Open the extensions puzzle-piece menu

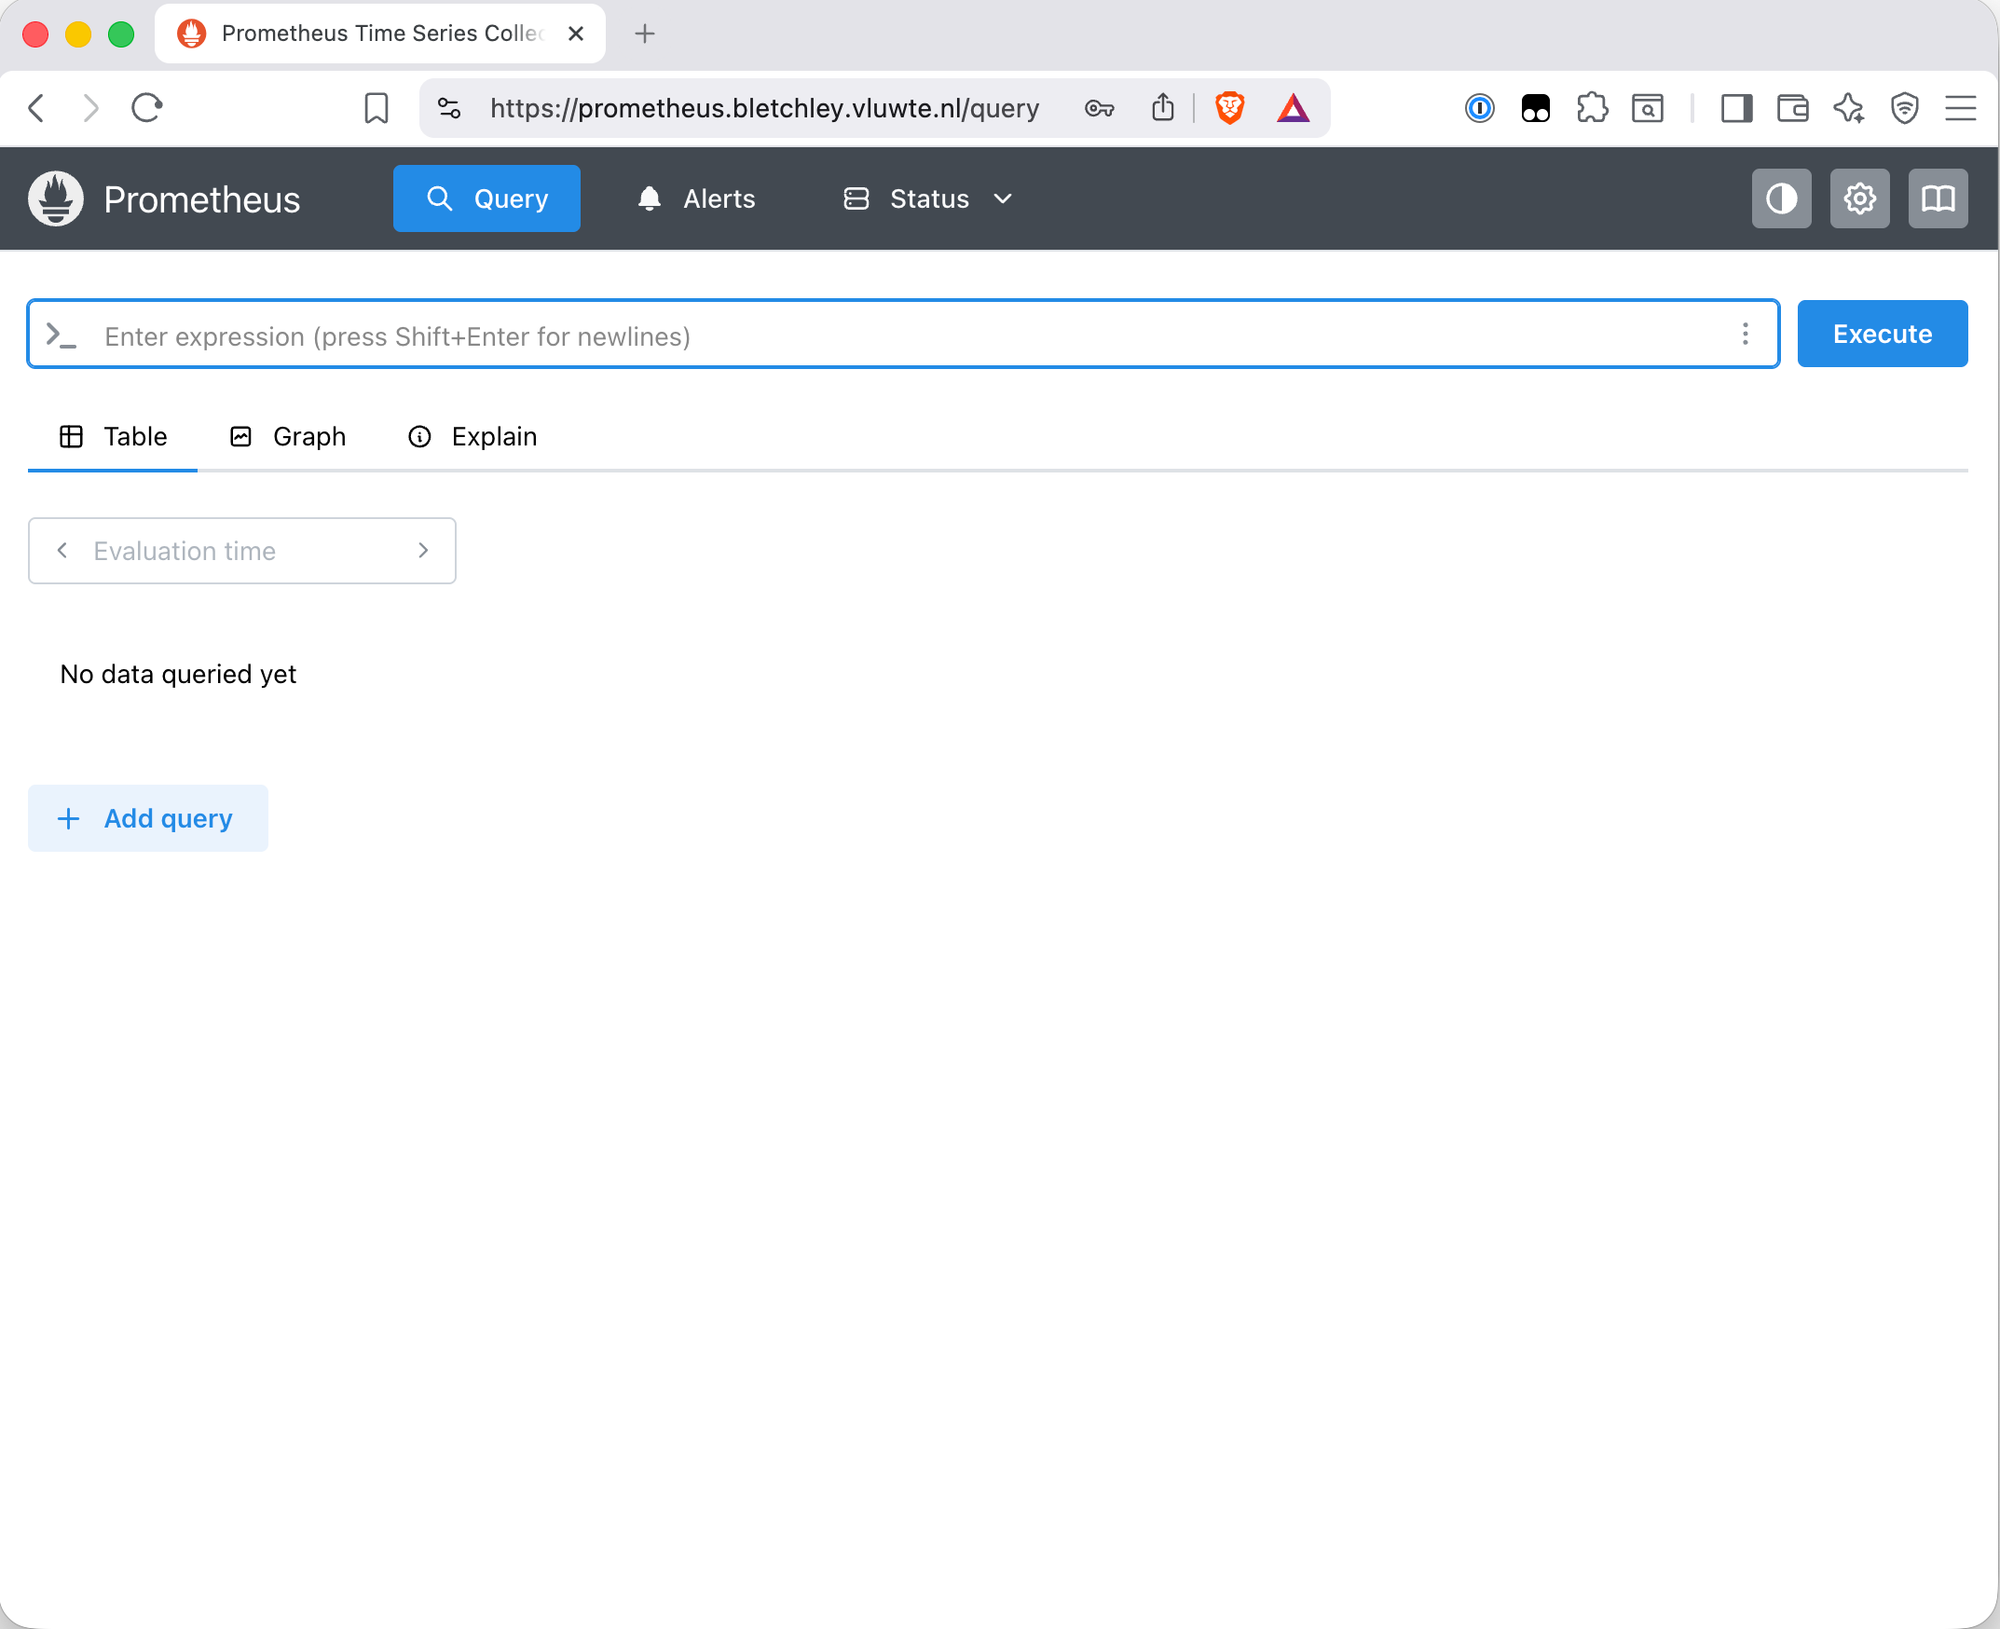[1592, 107]
